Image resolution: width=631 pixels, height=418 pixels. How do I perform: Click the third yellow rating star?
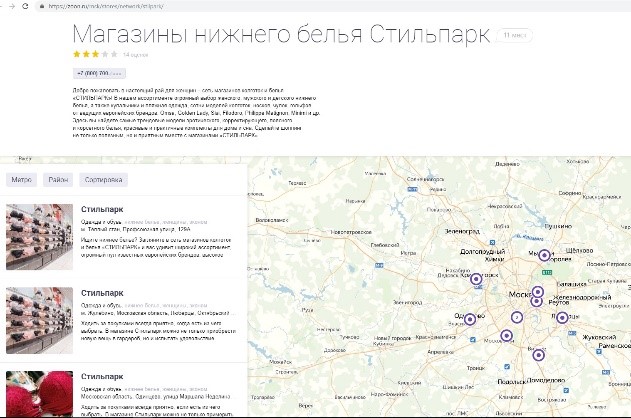(95, 54)
